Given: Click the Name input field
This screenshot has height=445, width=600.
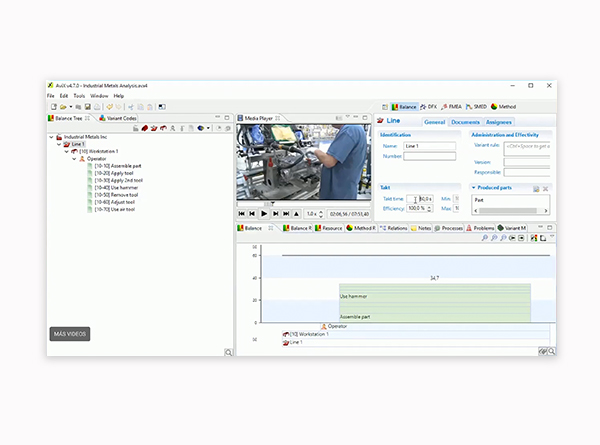Looking at the screenshot, I should (x=429, y=146).
